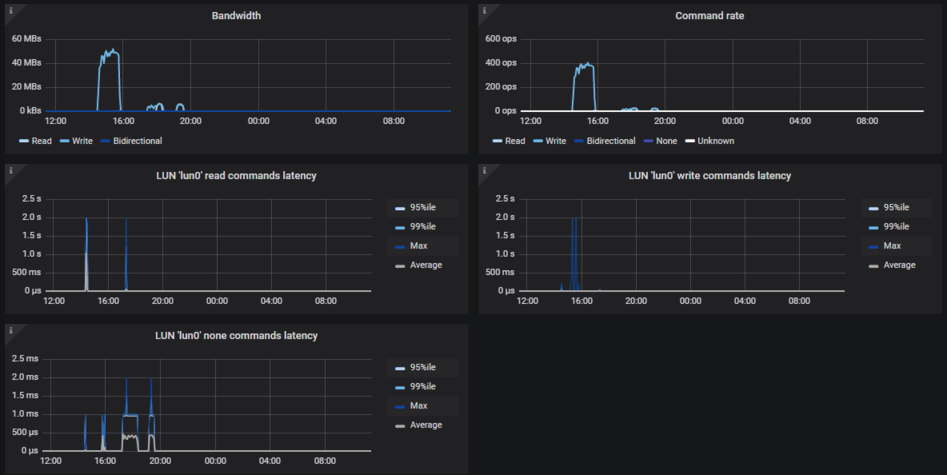Click 95%ile color swatch in write latency legend
This screenshot has width=947, height=475.
coord(873,208)
